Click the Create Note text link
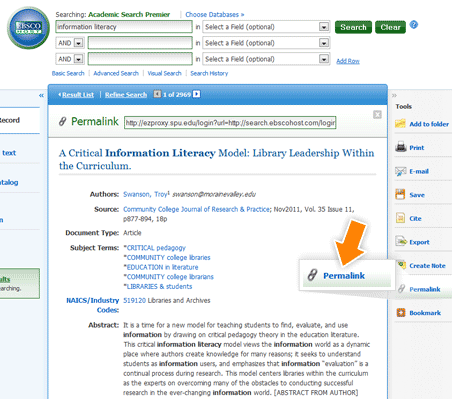This screenshot has width=452, height=399. pyautogui.click(x=427, y=266)
